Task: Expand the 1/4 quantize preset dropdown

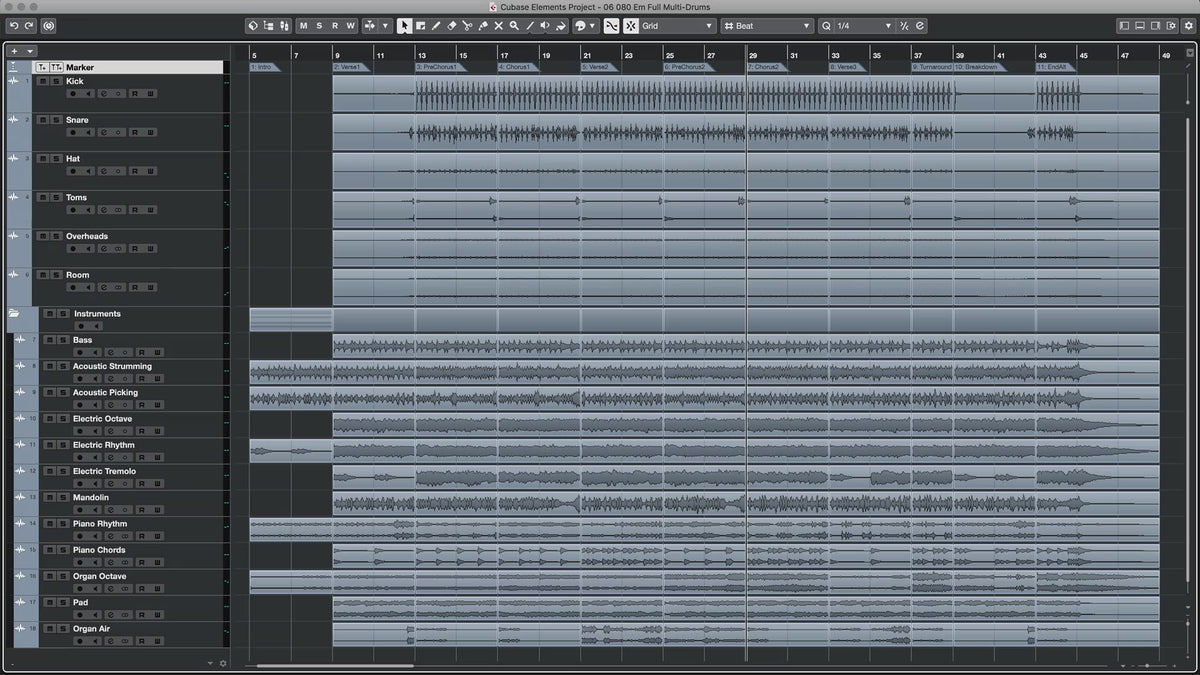Action: [x=856, y=26]
